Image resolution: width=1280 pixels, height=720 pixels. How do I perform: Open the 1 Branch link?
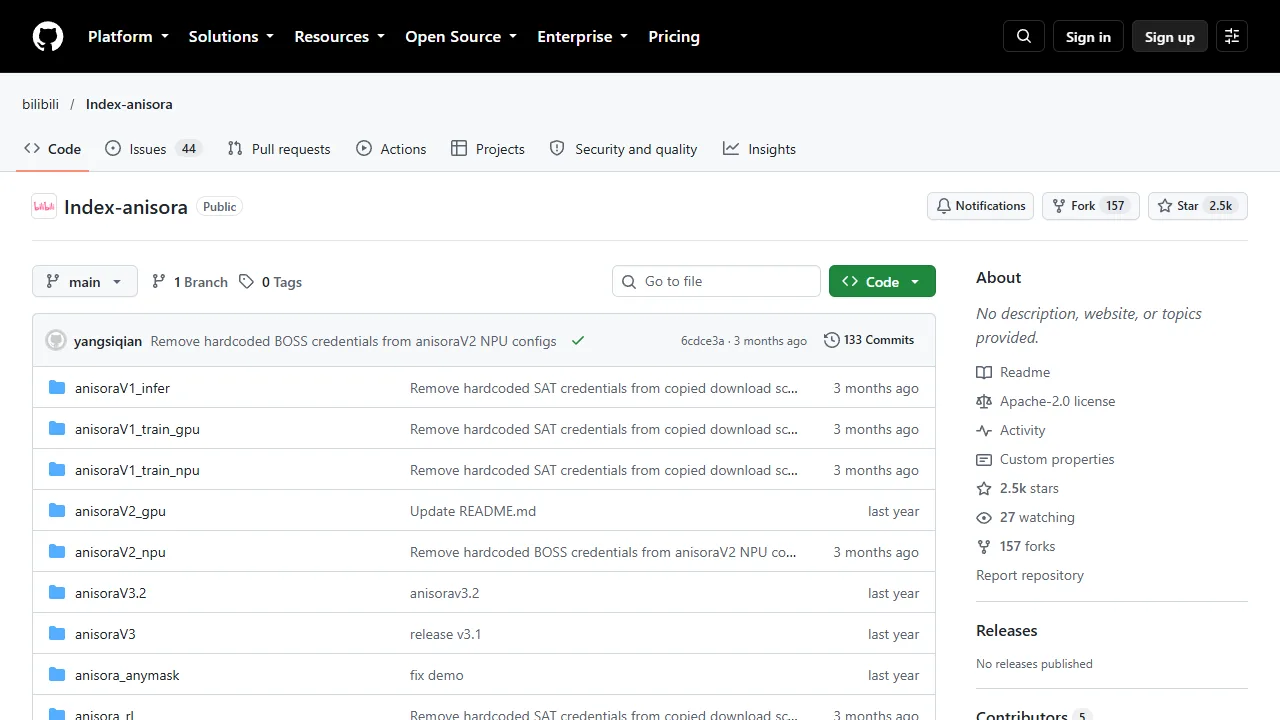pyautogui.click(x=190, y=282)
